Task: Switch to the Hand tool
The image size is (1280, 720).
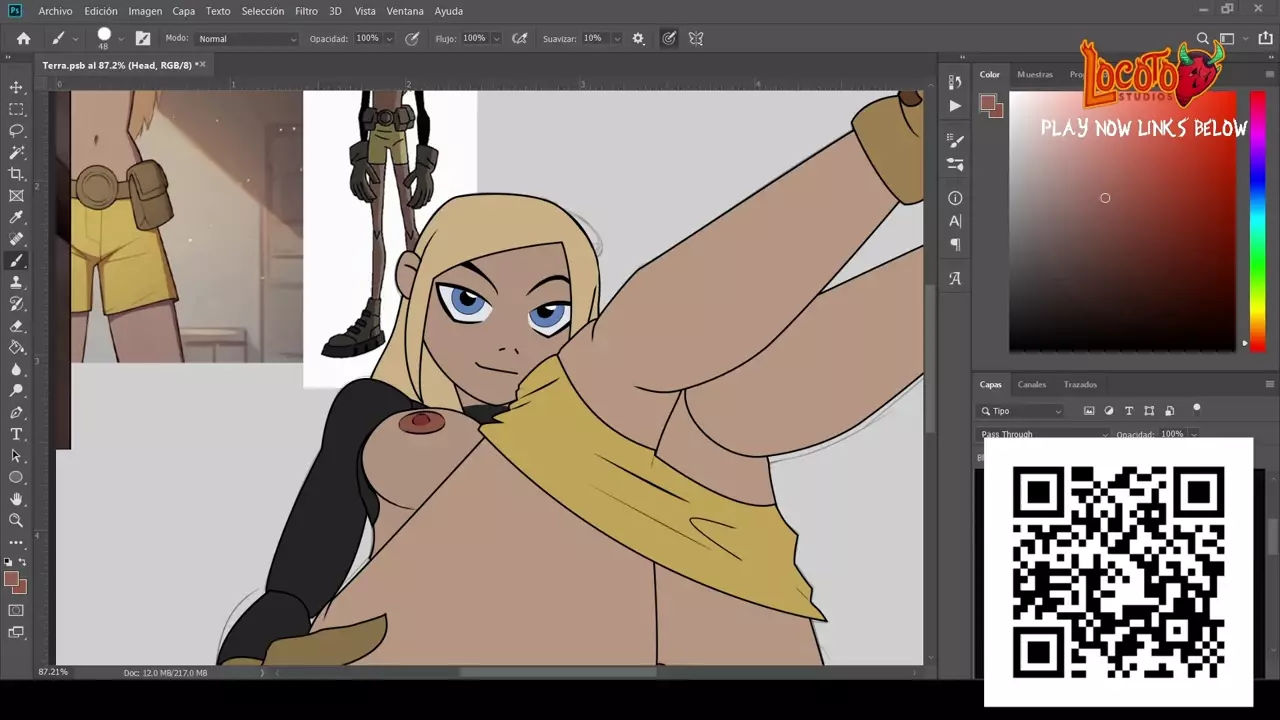Action: click(16, 499)
